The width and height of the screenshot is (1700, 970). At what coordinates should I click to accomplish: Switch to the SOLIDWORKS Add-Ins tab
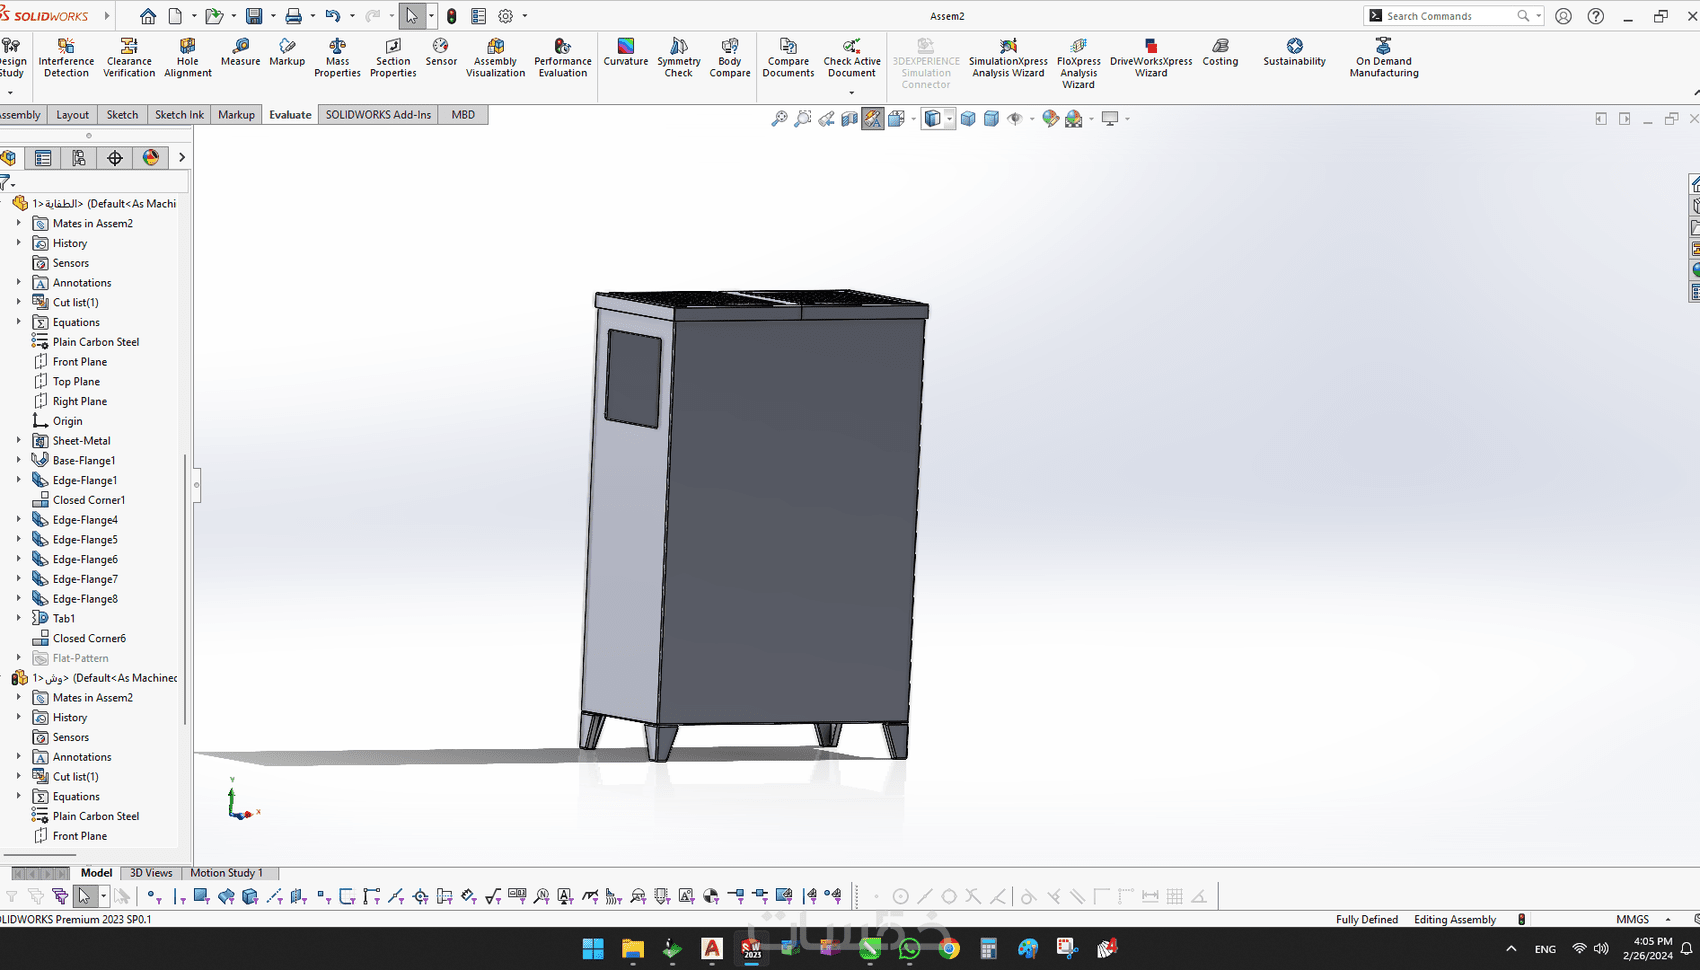378,115
